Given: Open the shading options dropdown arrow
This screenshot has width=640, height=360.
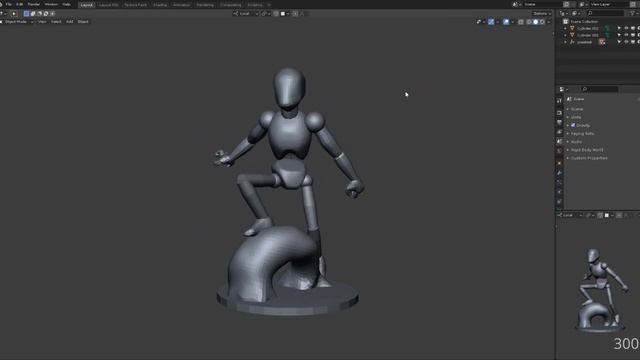Looking at the screenshot, I should [x=549, y=22].
